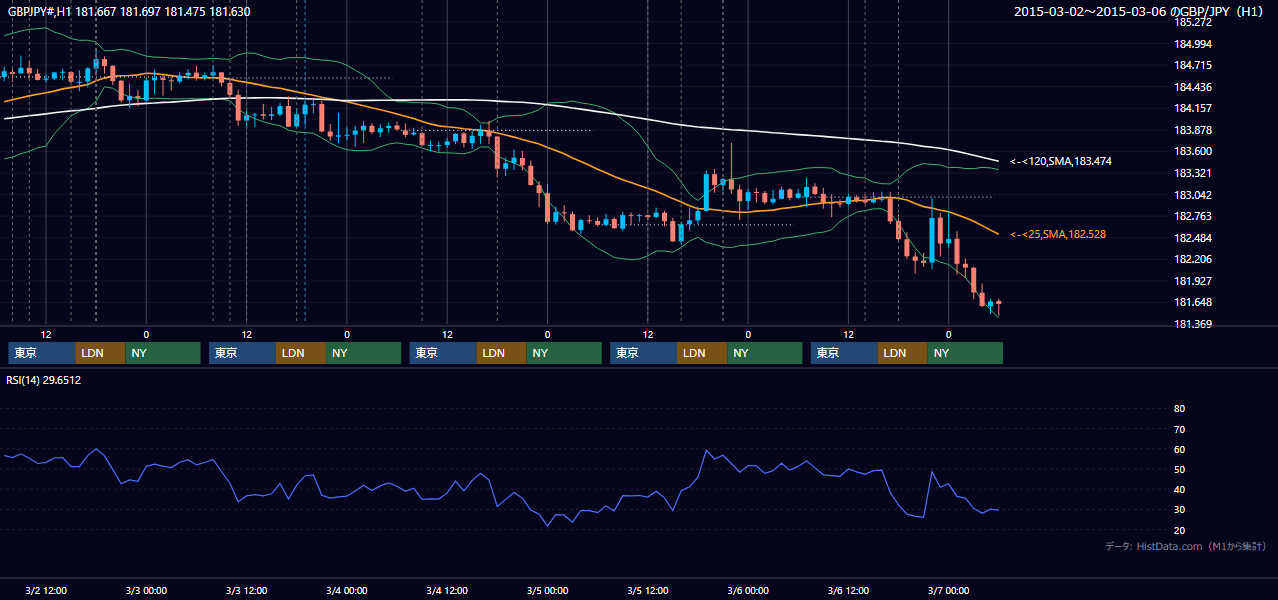The height and width of the screenshot is (600, 1278).
Task: Select the LDN session block for 3/5
Action: pos(703,353)
